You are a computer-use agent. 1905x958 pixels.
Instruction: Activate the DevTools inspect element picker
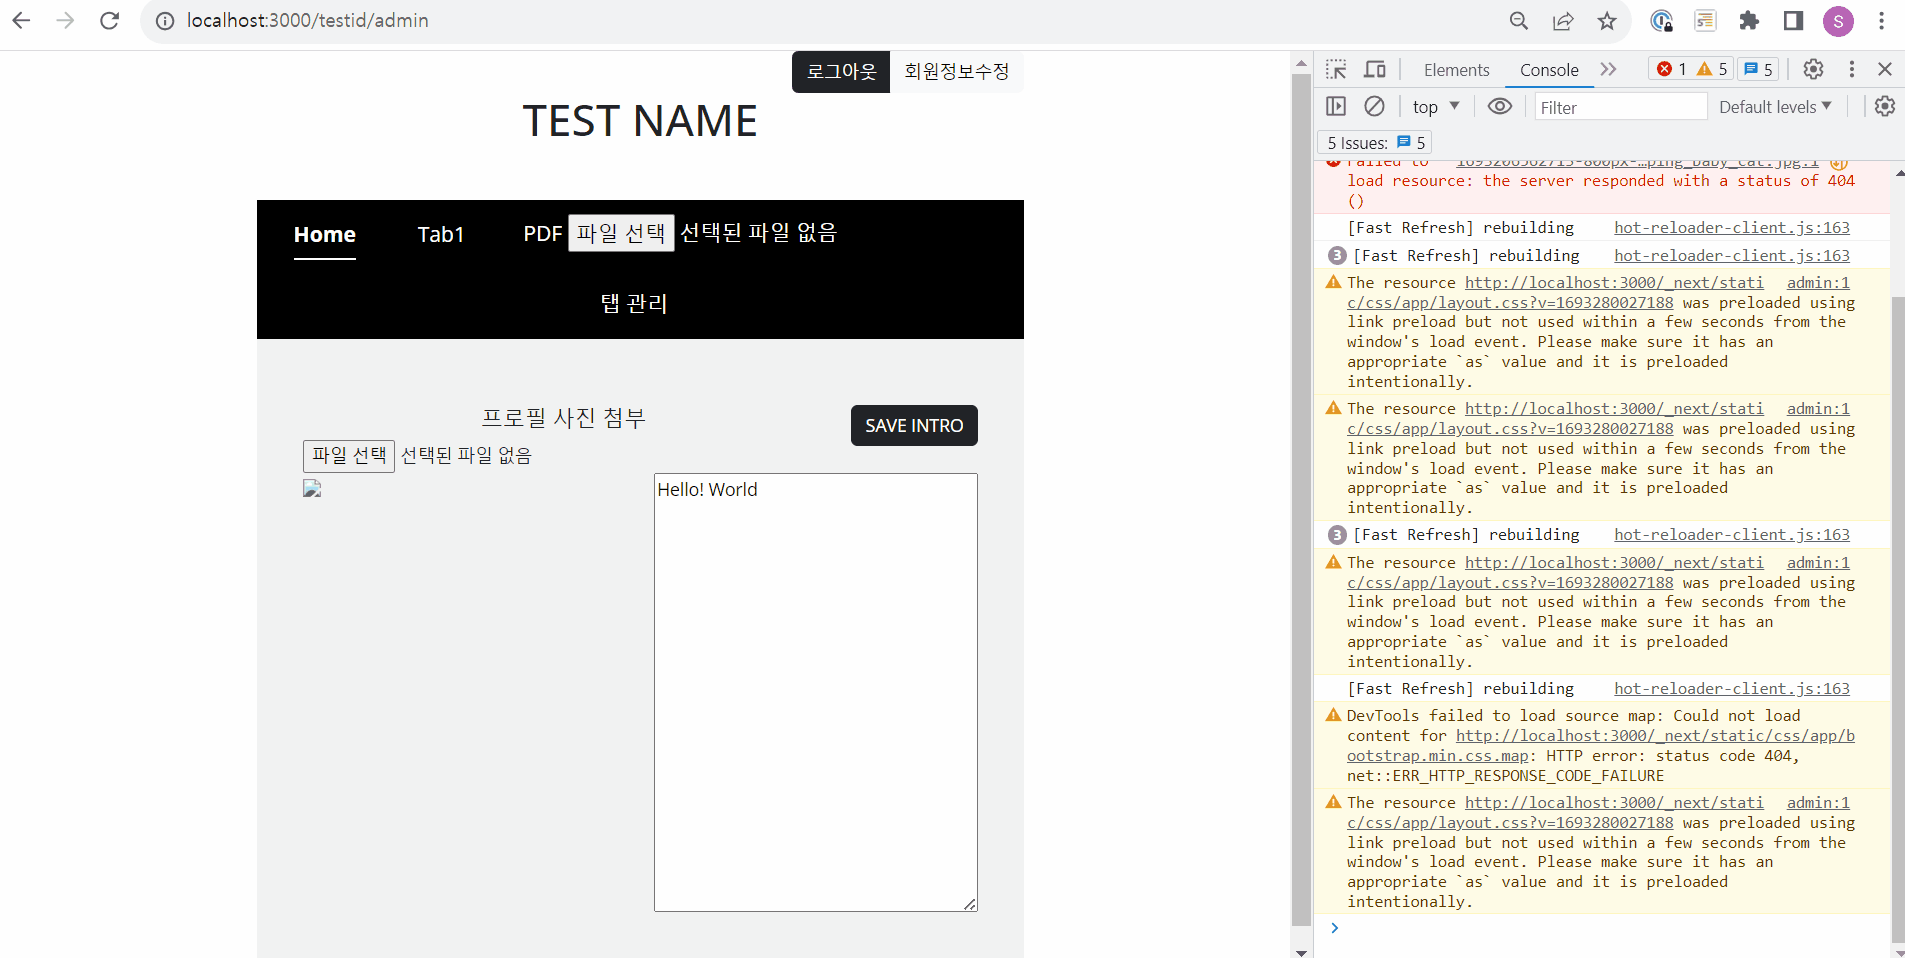[1336, 69]
